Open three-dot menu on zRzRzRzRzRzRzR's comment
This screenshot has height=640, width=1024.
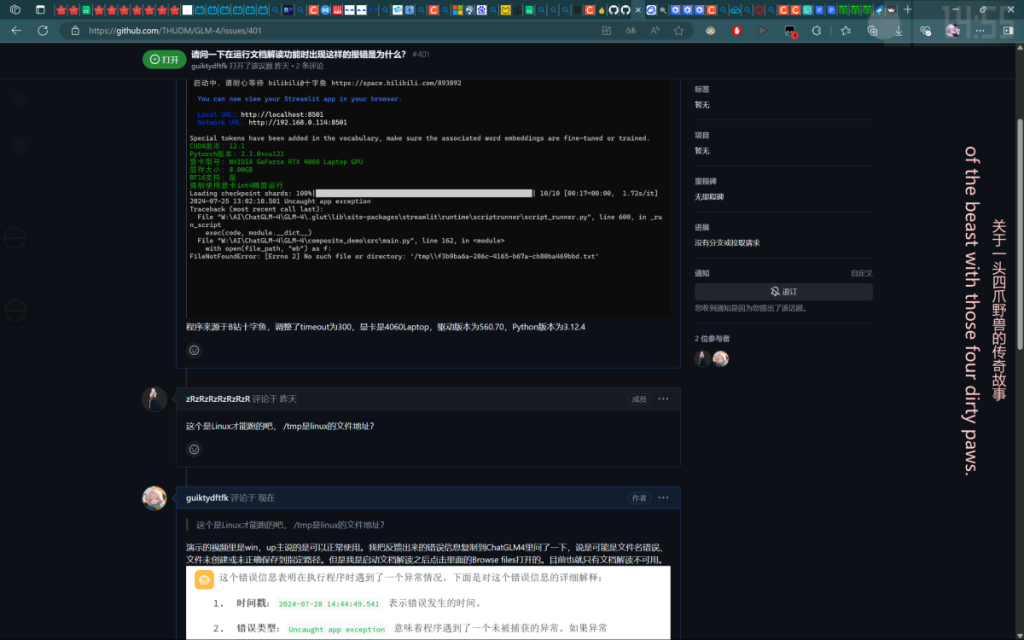click(x=663, y=399)
